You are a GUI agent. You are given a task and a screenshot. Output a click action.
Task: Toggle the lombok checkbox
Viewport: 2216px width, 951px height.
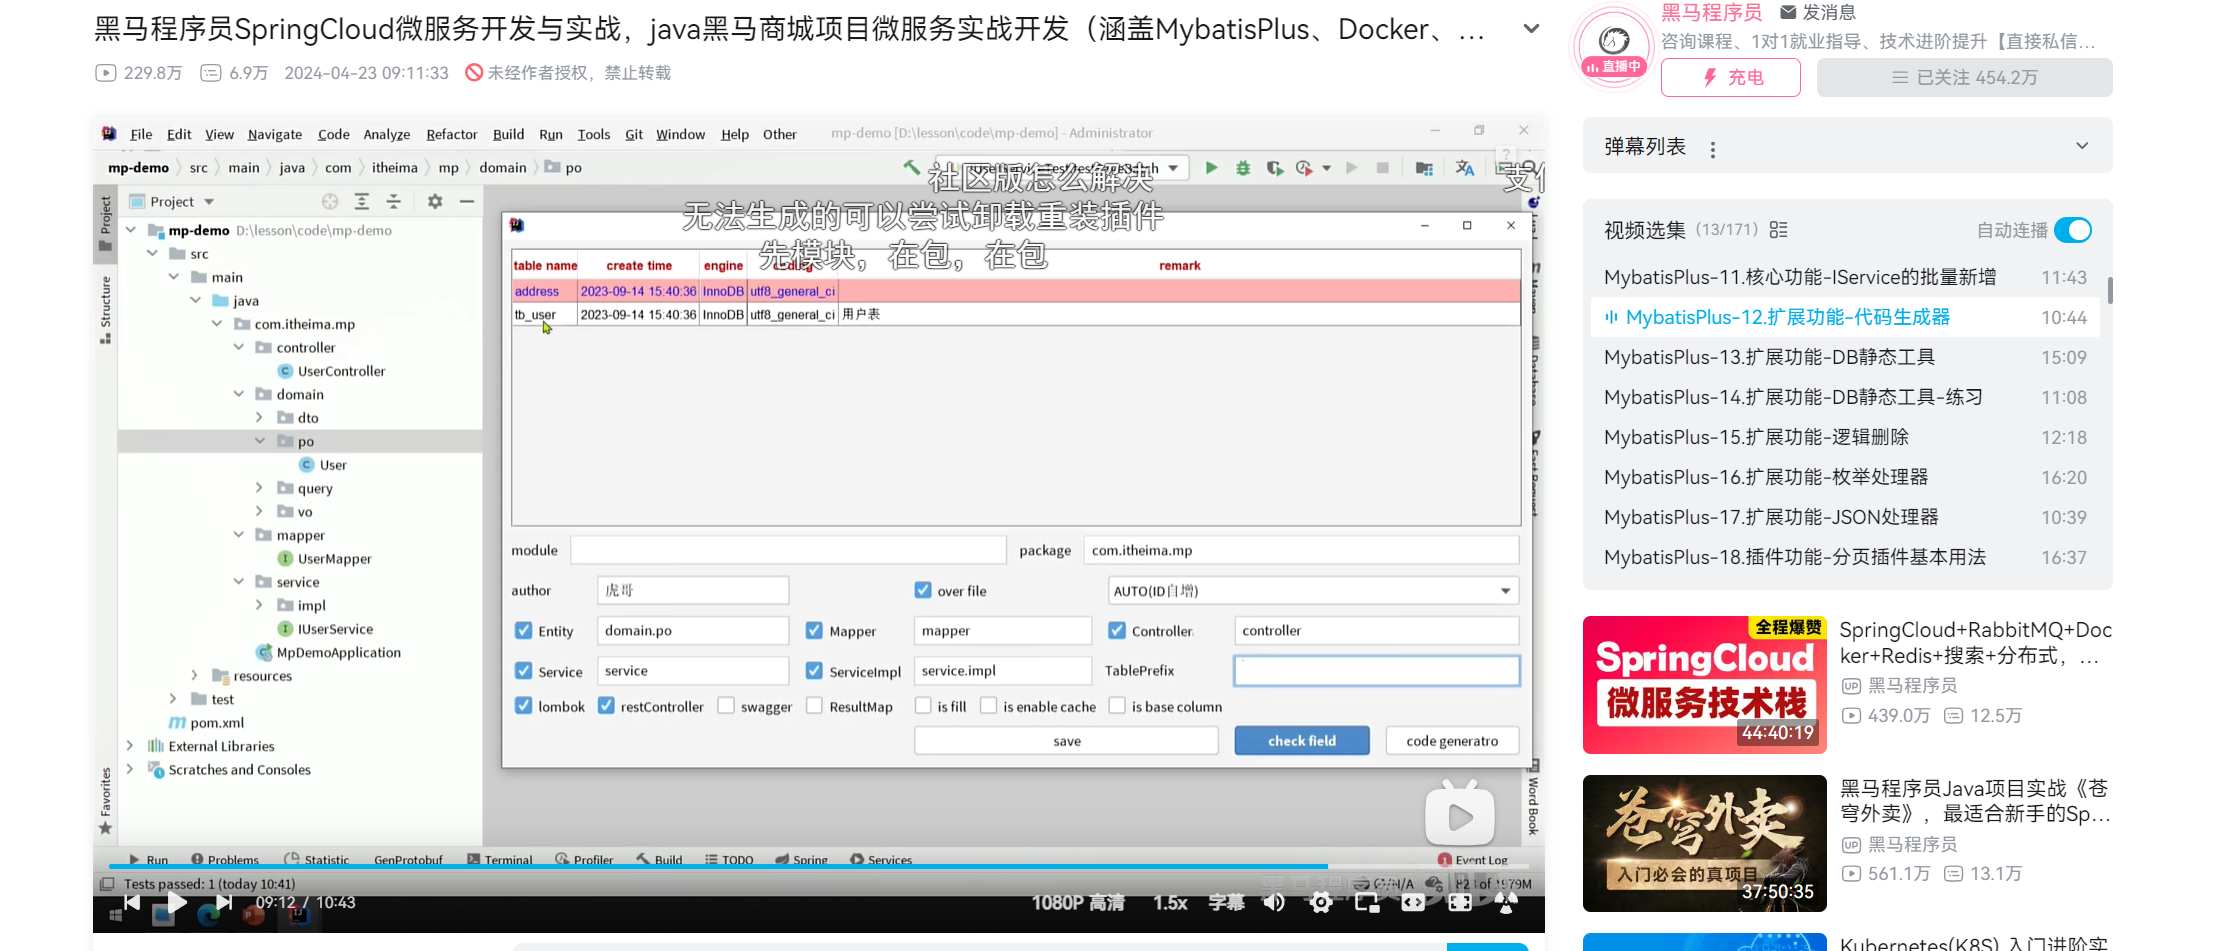pyautogui.click(x=523, y=705)
